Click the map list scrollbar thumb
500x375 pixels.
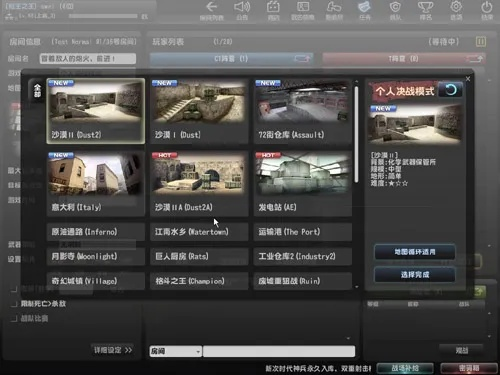[x=356, y=134]
